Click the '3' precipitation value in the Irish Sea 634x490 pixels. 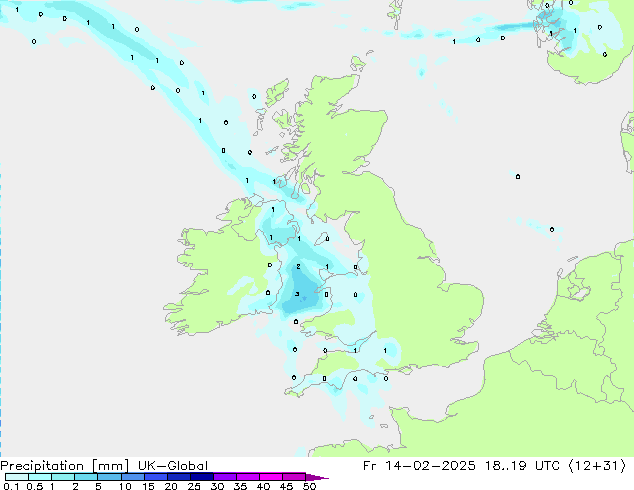click(x=297, y=294)
